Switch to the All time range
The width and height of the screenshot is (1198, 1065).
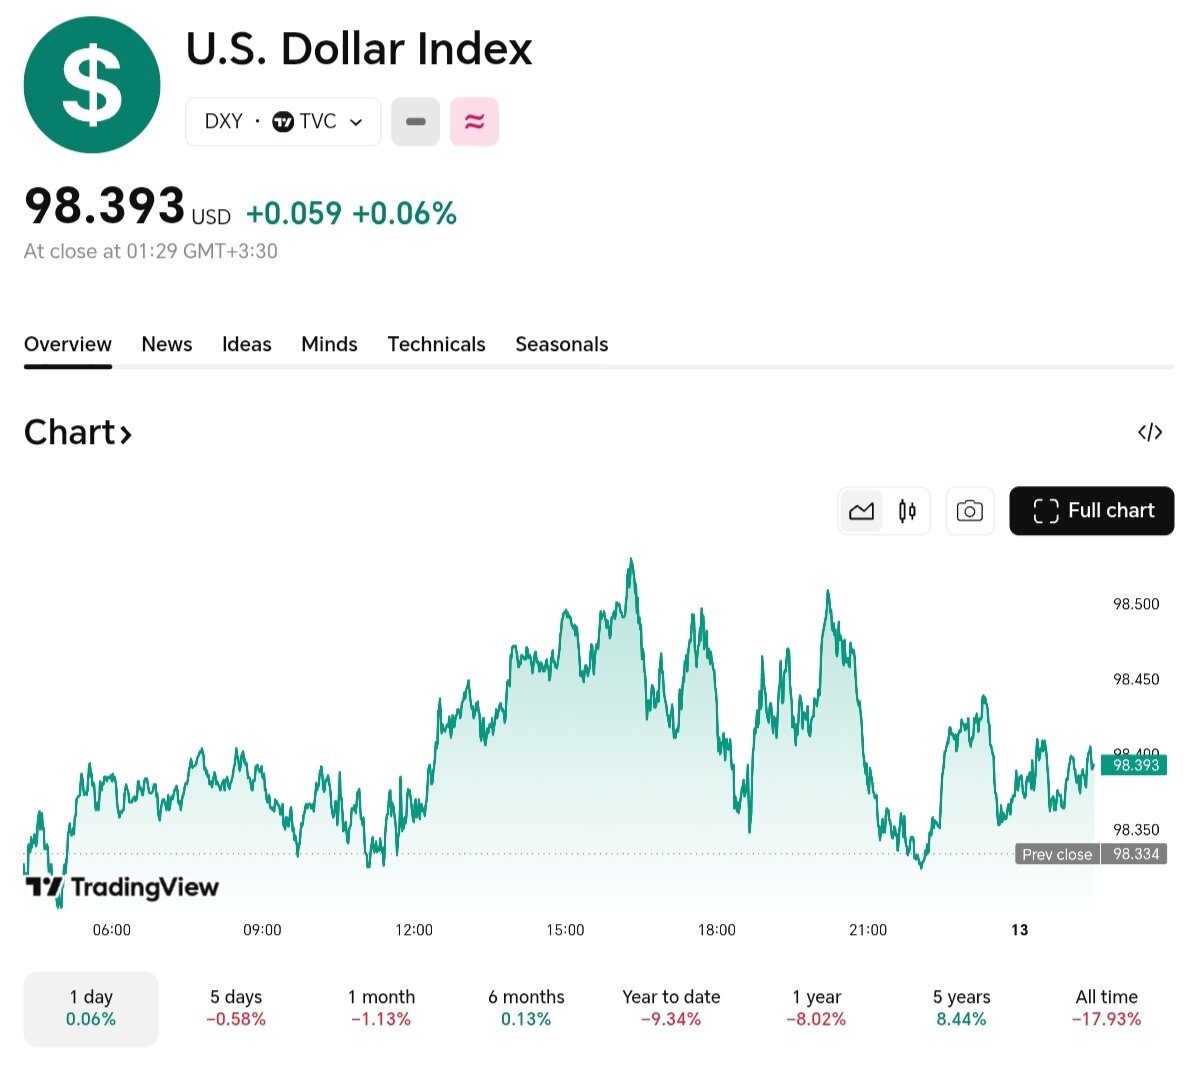[1106, 1008]
